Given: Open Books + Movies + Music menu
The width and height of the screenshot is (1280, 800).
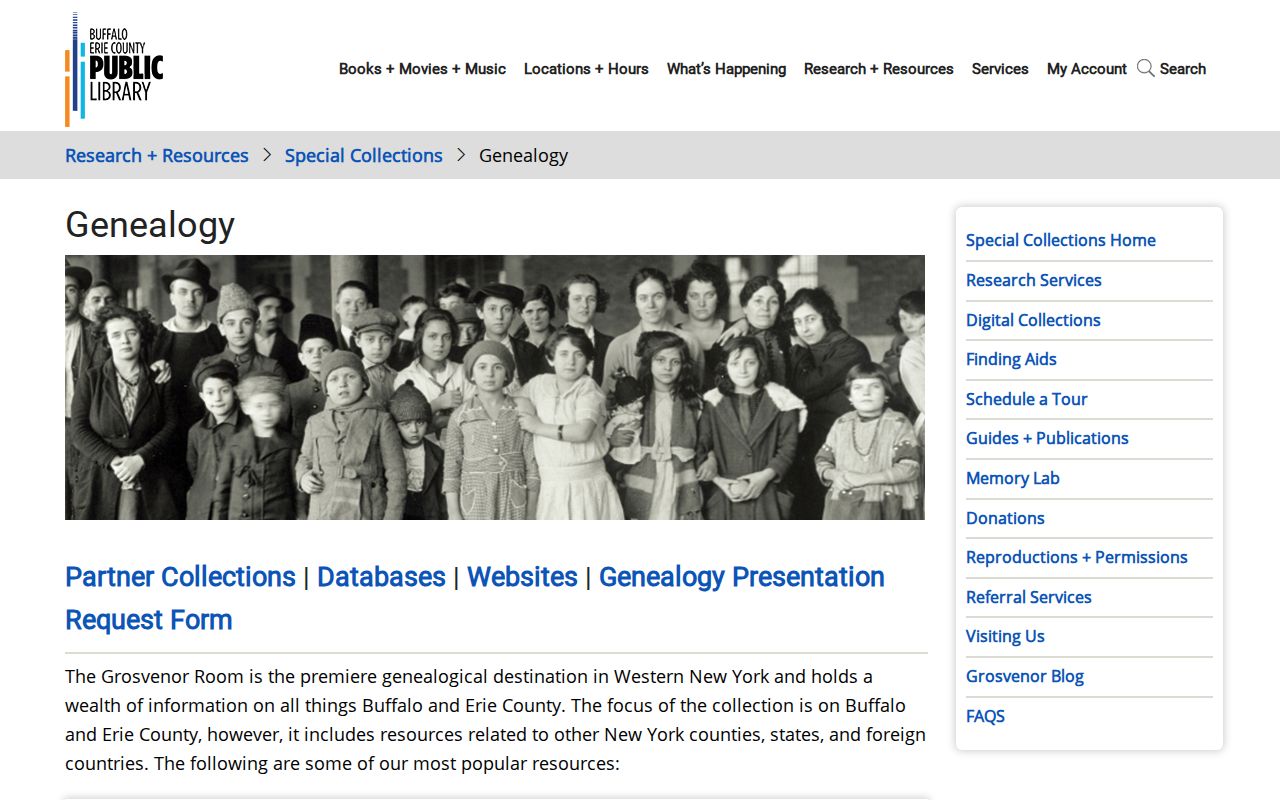Looking at the screenshot, I should tap(422, 69).
